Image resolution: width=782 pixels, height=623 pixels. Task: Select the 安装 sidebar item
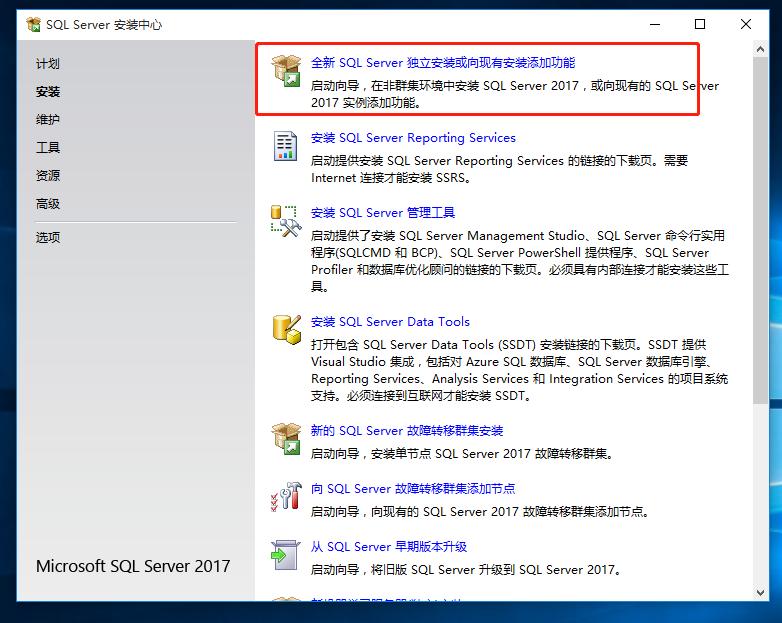click(47, 92)
